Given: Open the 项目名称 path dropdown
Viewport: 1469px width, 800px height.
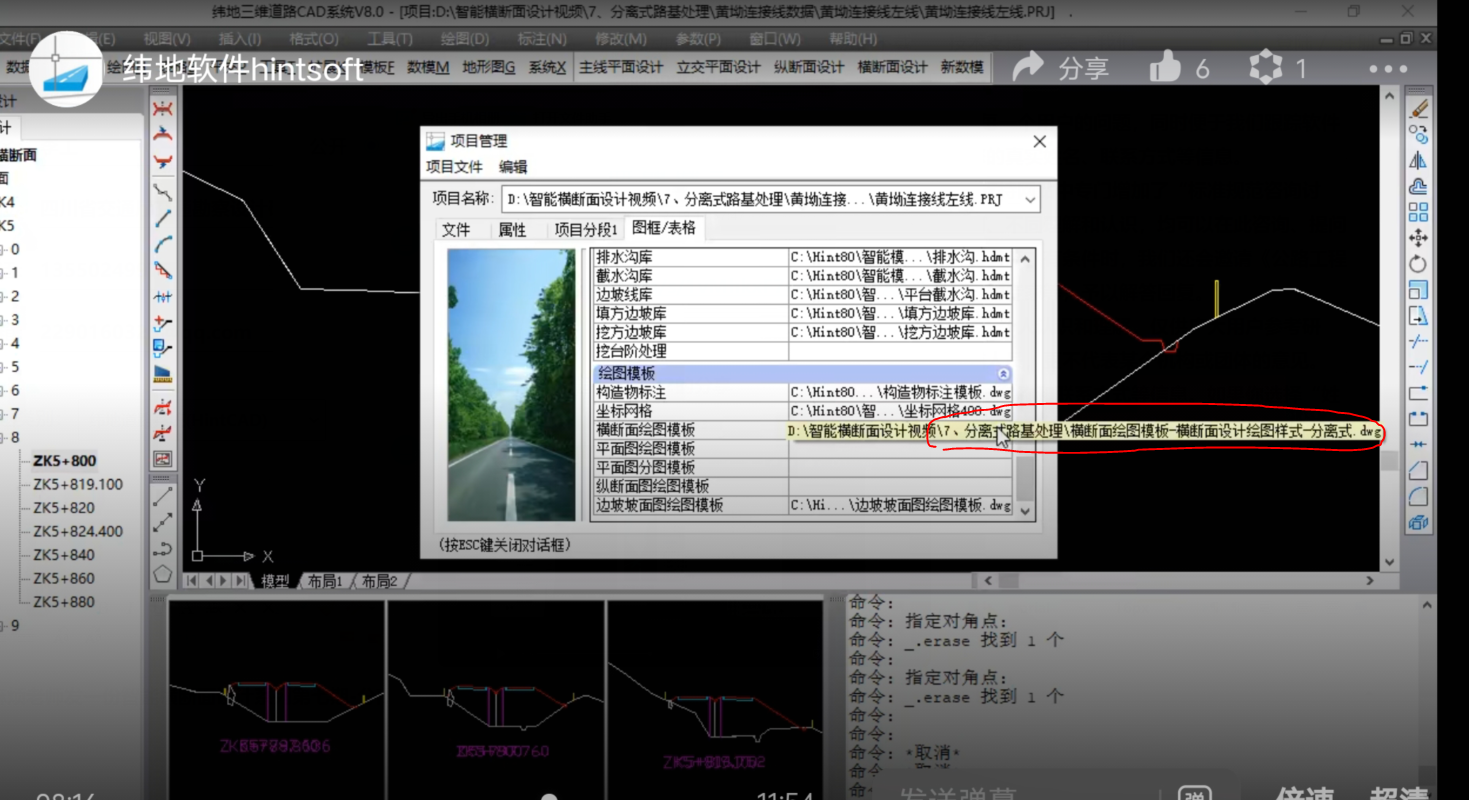Looking at the screenshot, I should point(1029,200).
